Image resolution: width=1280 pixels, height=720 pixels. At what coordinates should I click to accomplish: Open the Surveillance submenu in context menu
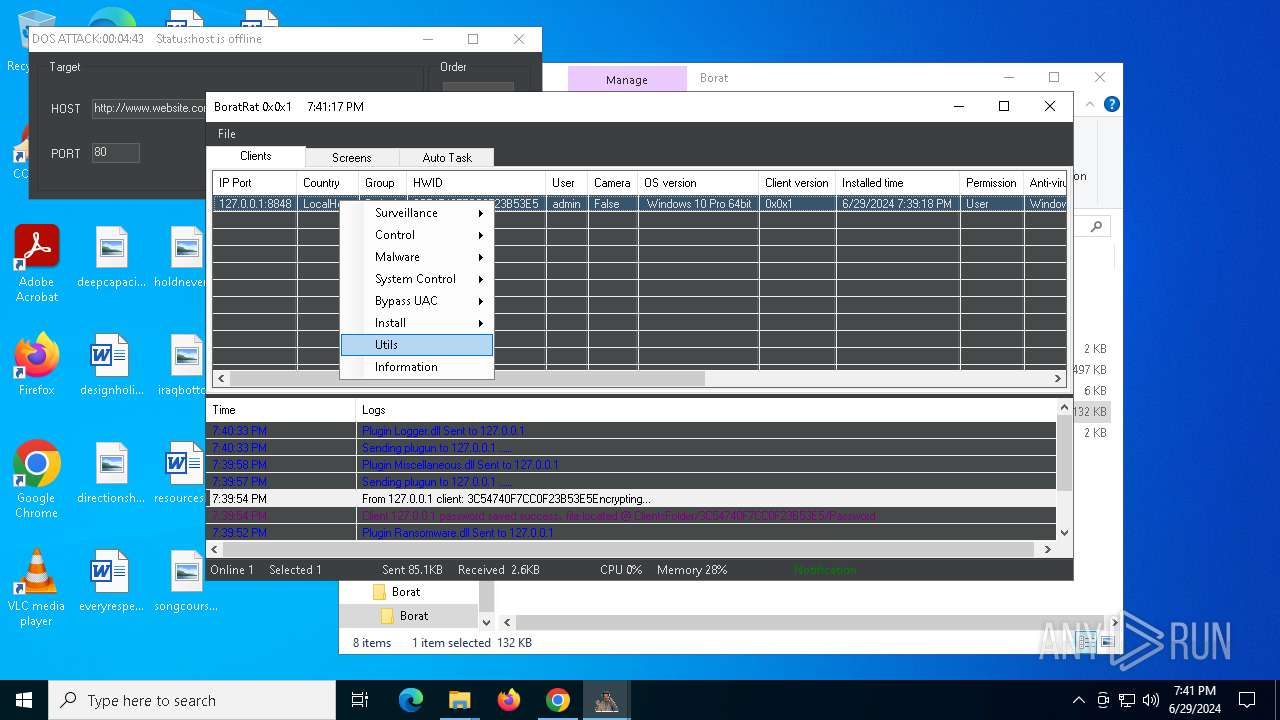point(417,213)
